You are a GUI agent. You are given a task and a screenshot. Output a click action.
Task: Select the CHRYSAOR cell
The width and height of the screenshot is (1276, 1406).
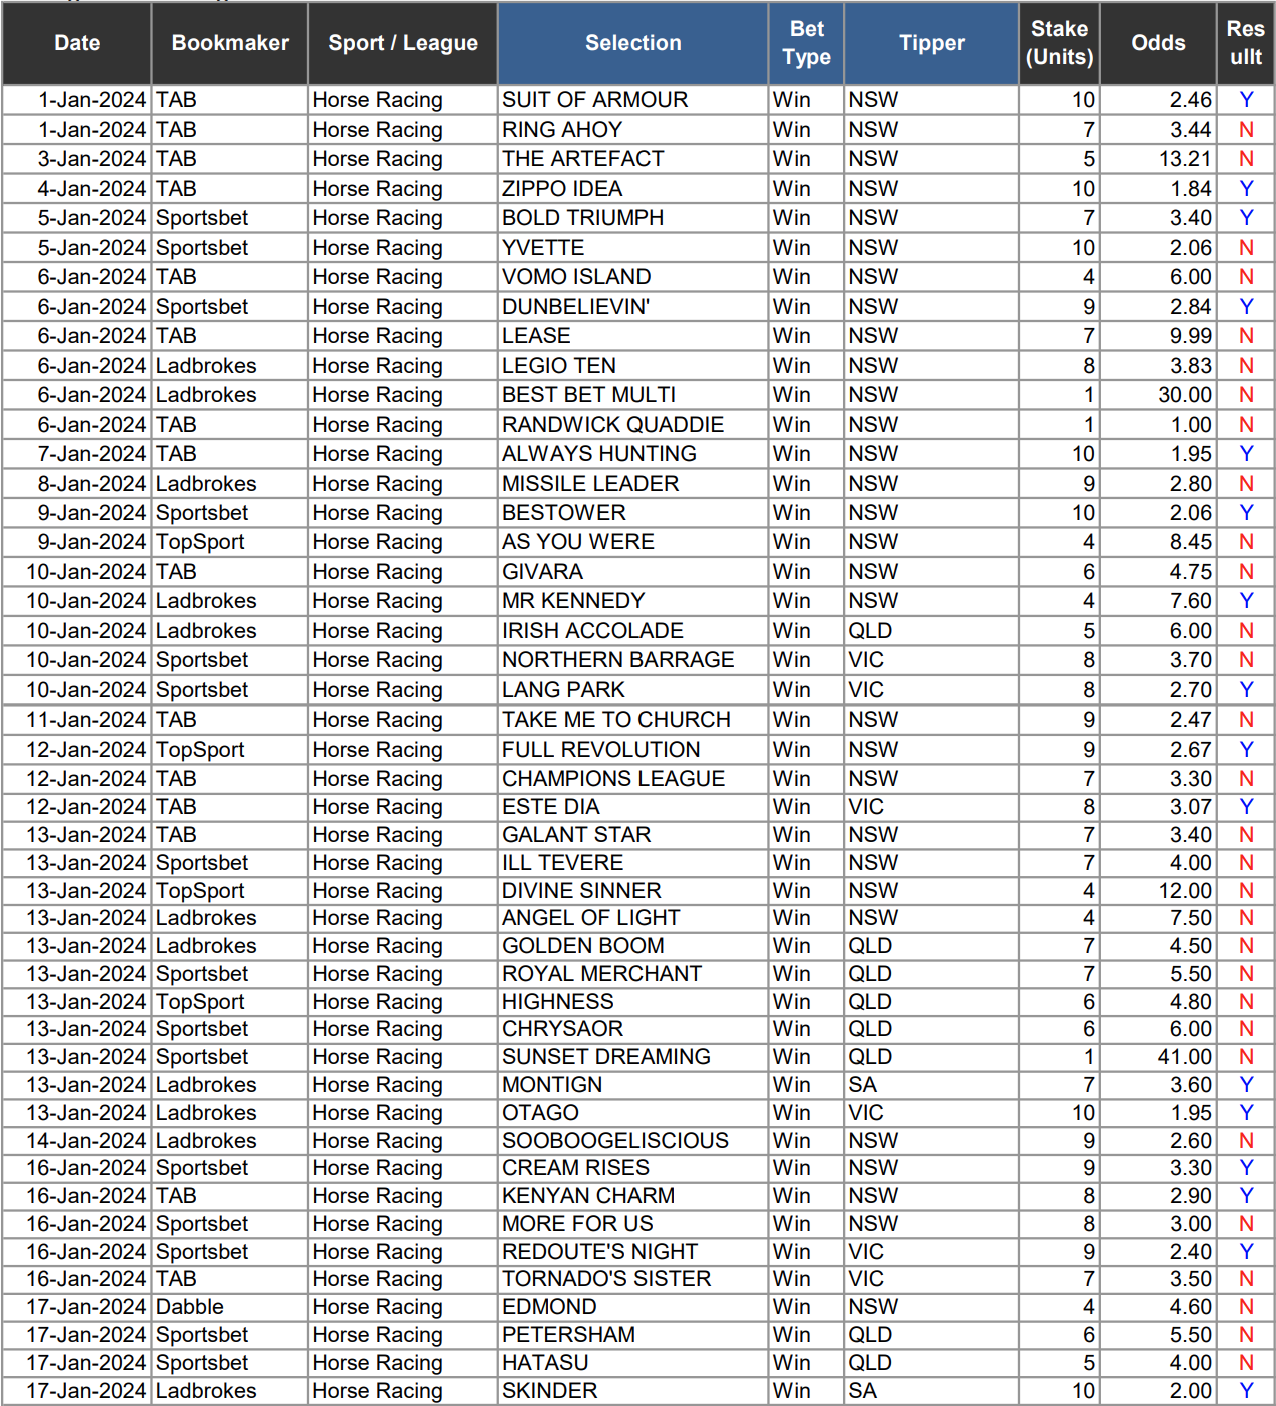coord(633,1029)
